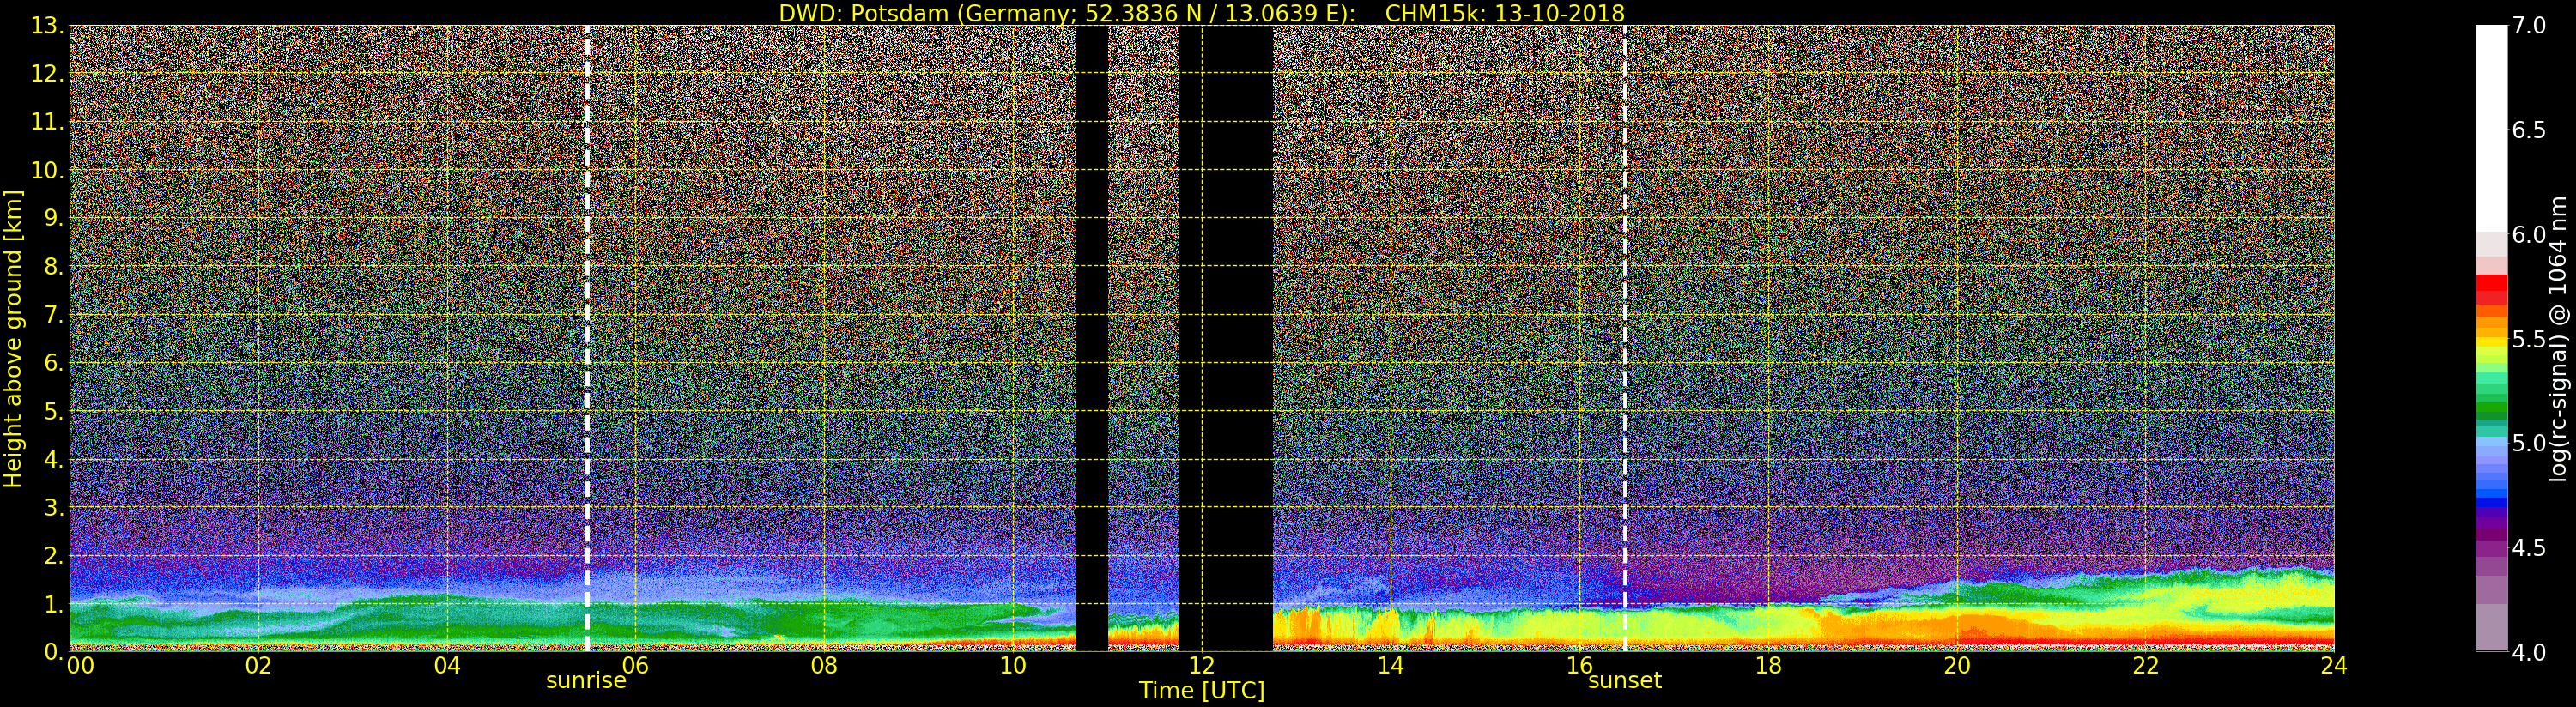Click the 'Time [UTC]' axis label
The height and width of the screenshot is (707, 2576).
click(1201, 691)
